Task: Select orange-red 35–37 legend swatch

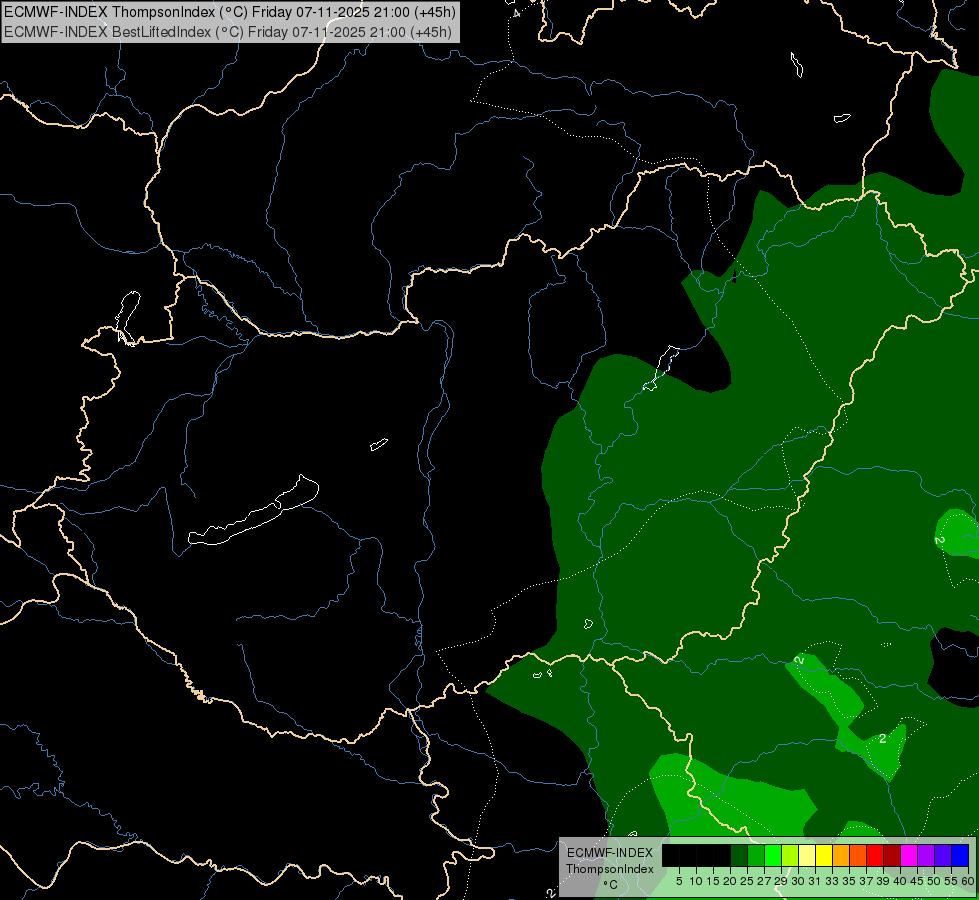Action: coord(858,855)
